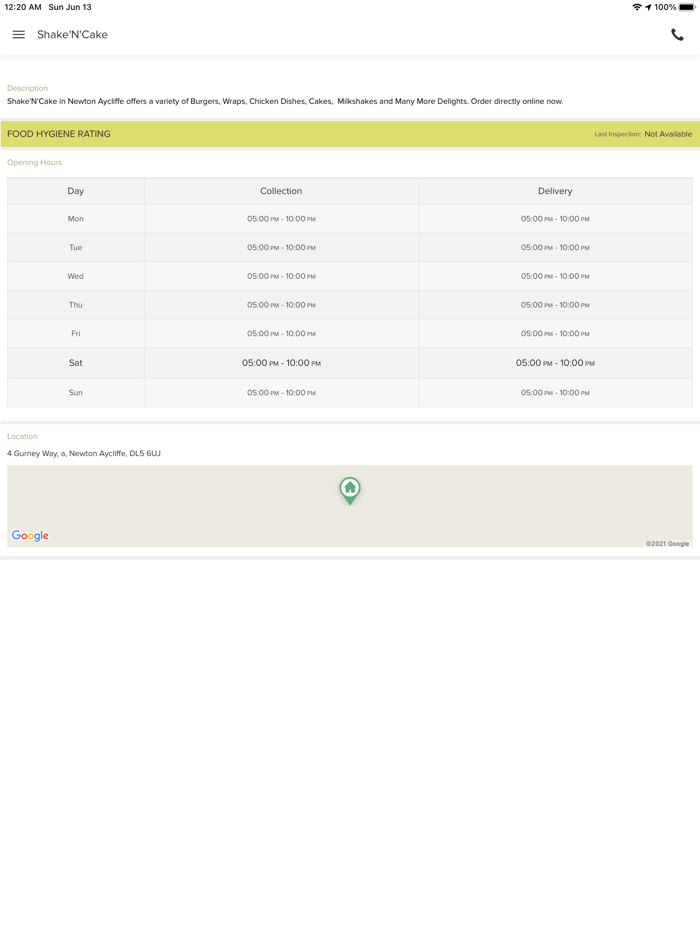Click the 4 Gurney Way address
Screen dimensions: 700x934
tap(84, 453)
